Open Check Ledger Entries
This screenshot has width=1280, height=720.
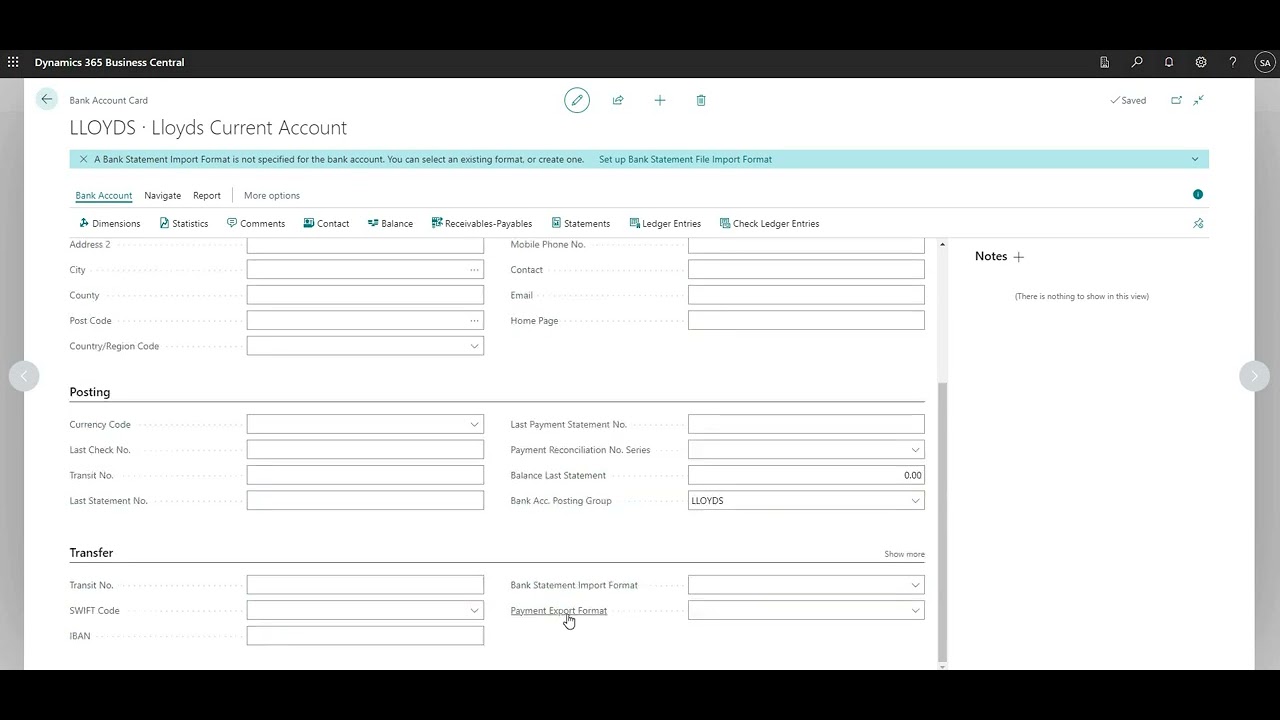pyautogui.click(x=769, y=224)
